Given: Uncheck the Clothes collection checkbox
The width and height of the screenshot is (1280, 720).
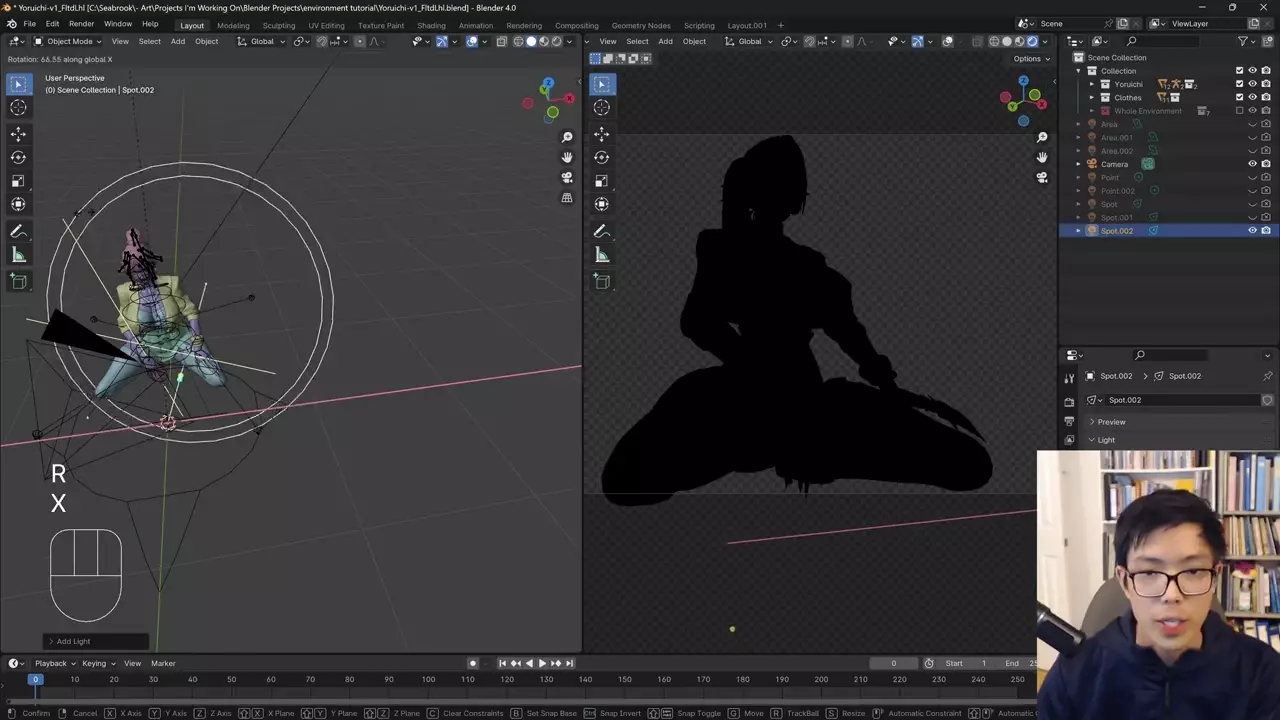Looking at the screenshot, I should click(1239, 98).
